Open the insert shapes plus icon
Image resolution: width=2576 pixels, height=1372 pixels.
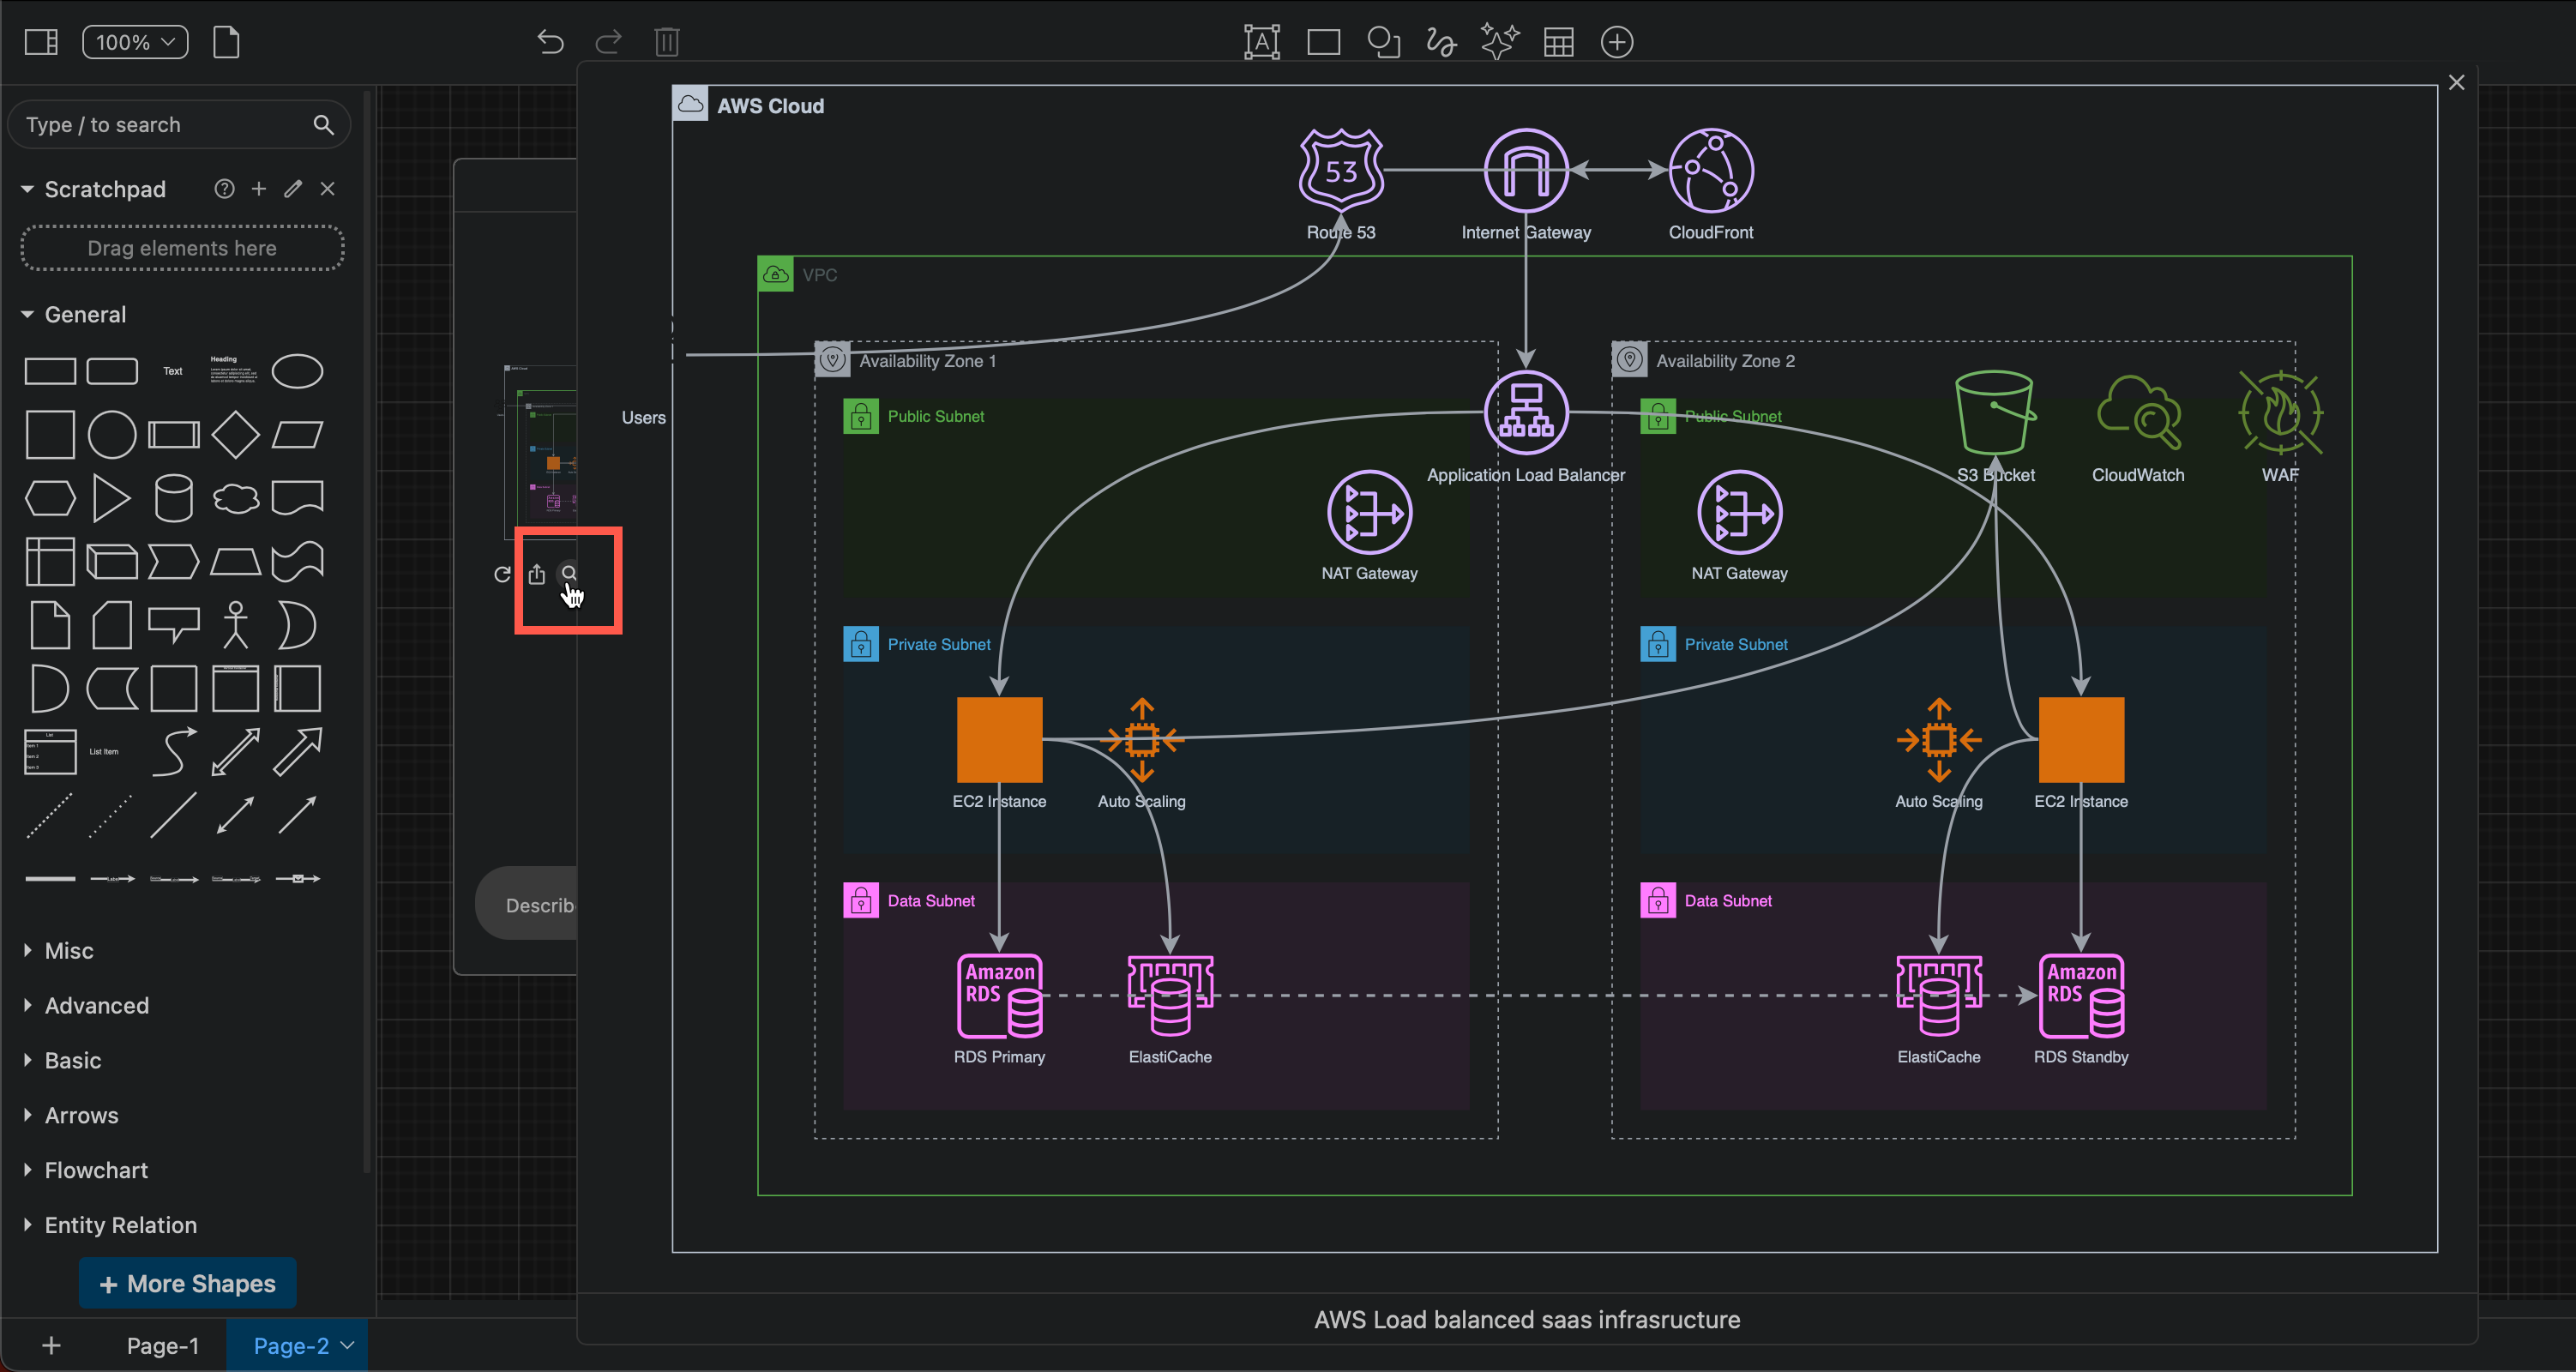click(1616, 41)
